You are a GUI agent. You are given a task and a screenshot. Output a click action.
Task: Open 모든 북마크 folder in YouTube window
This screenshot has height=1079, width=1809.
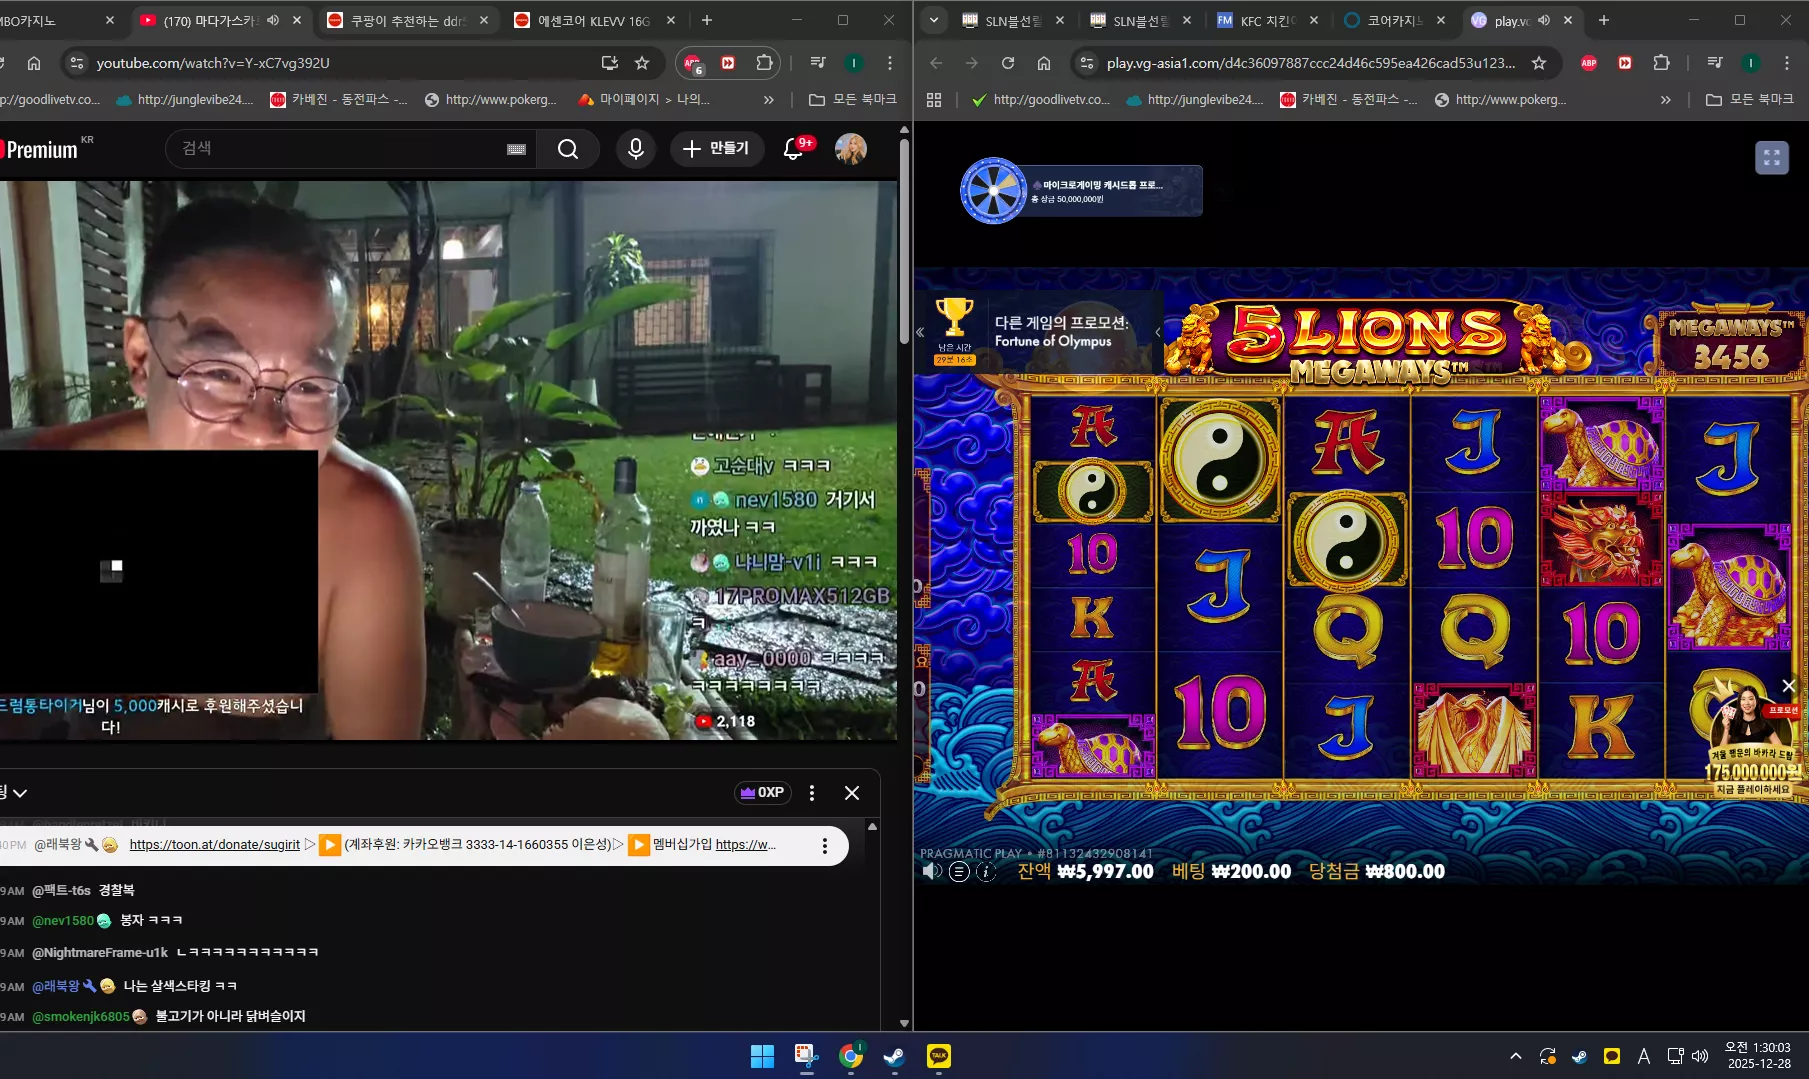point(853,100)
